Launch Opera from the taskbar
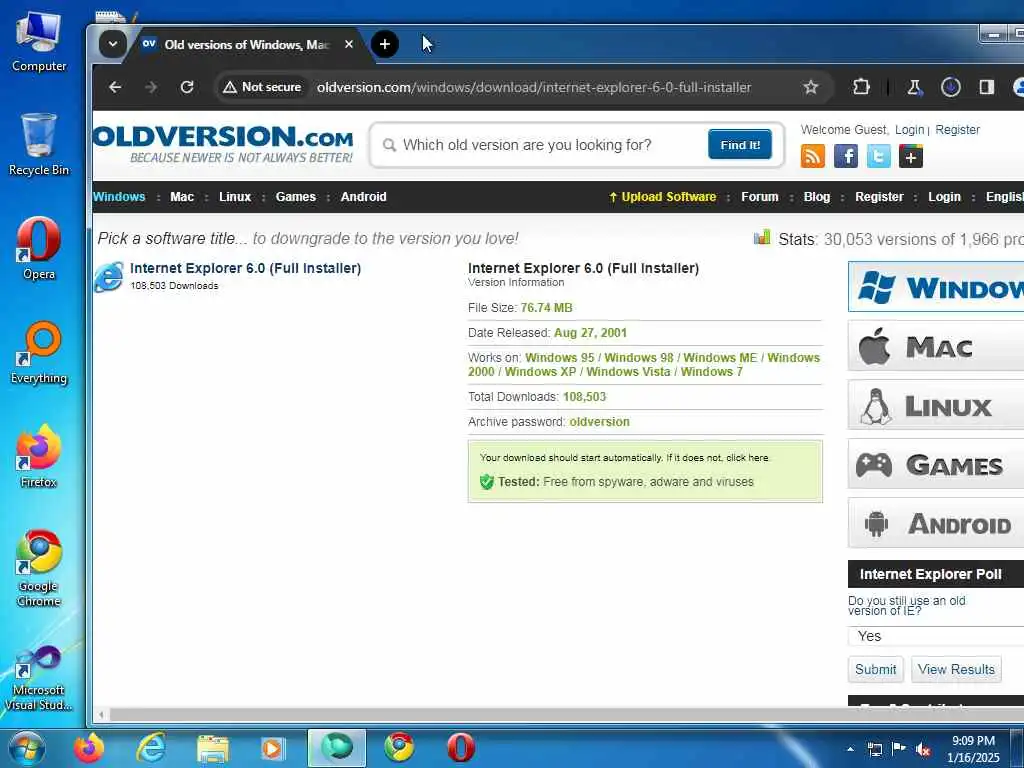Image resolution: width=1024 pixels, height=768 pixels. 460,748
